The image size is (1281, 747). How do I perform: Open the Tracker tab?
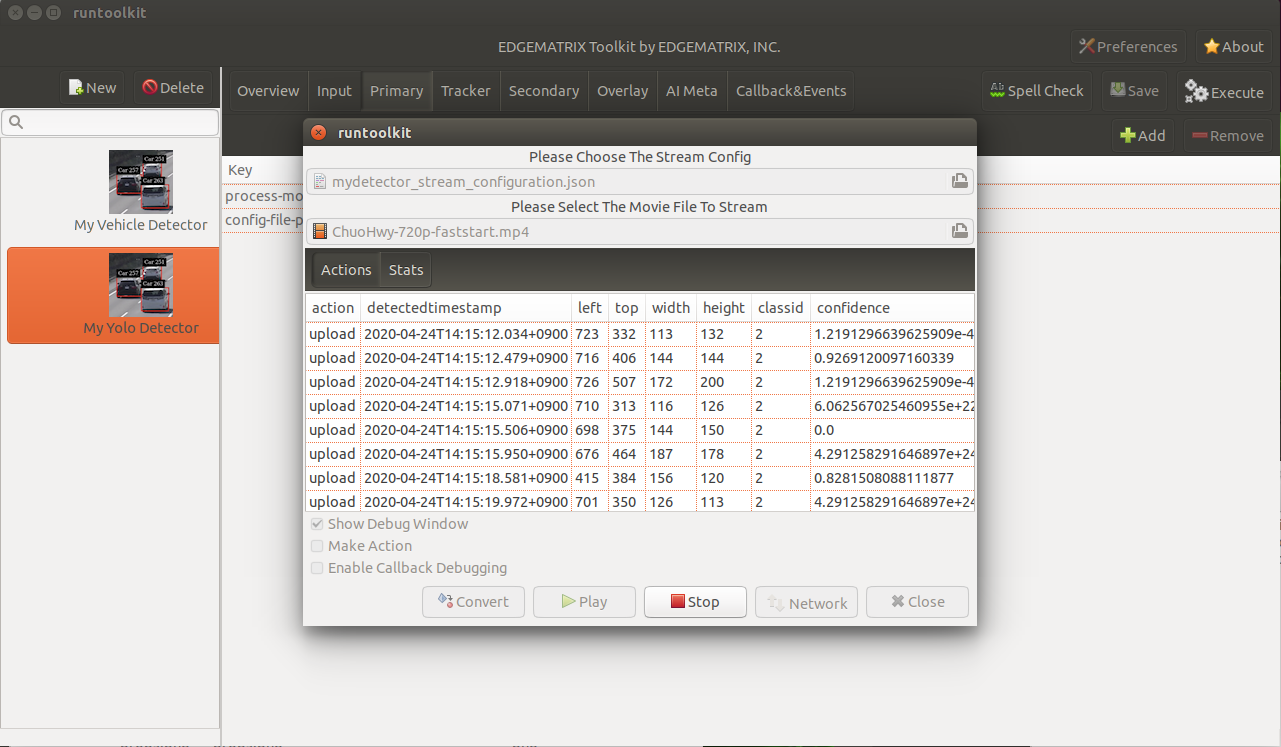pyautogui.click(x=466, y=91)
